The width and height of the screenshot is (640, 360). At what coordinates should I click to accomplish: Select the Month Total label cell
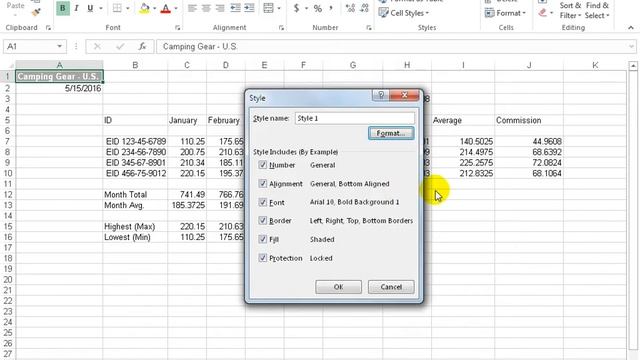pyautogui.click(x=135, y=195)
